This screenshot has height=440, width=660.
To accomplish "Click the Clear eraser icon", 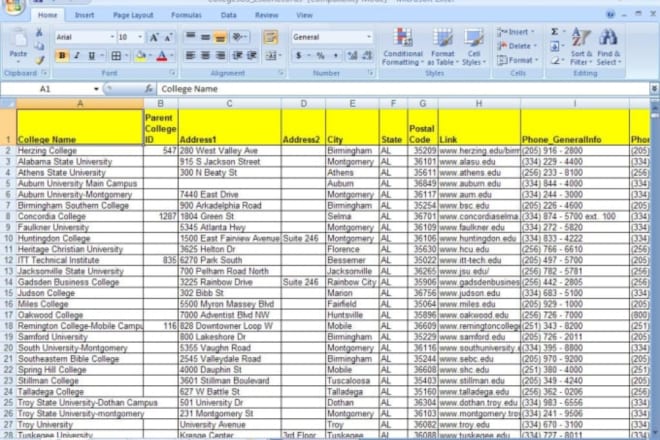I will coord(555,60).
